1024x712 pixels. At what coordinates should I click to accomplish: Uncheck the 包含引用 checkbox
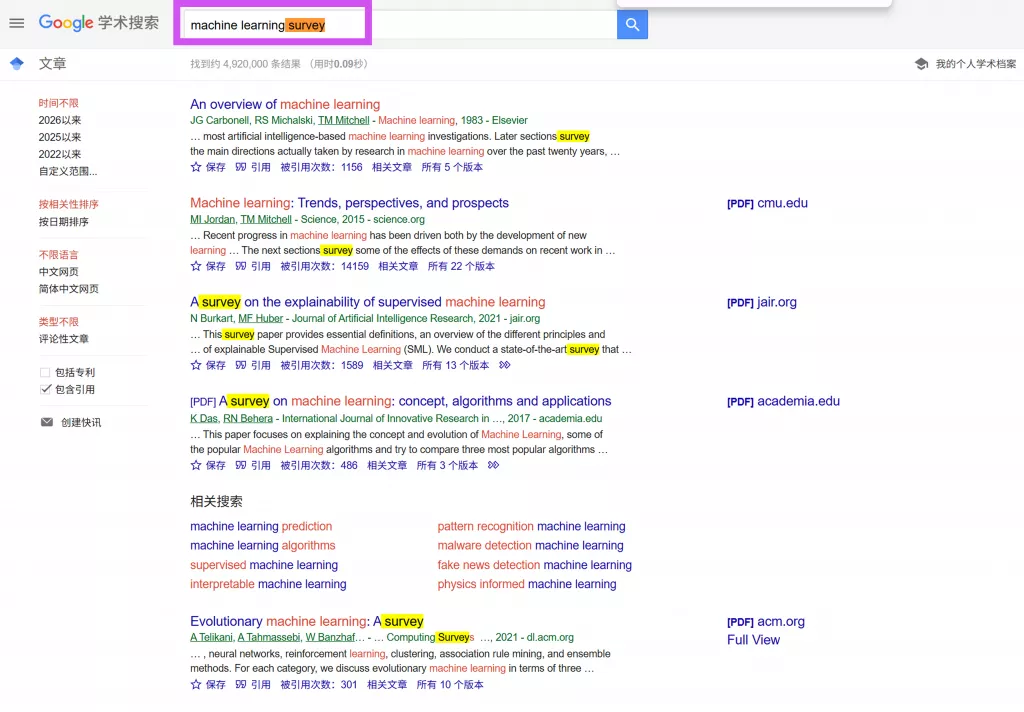point(46,389)
